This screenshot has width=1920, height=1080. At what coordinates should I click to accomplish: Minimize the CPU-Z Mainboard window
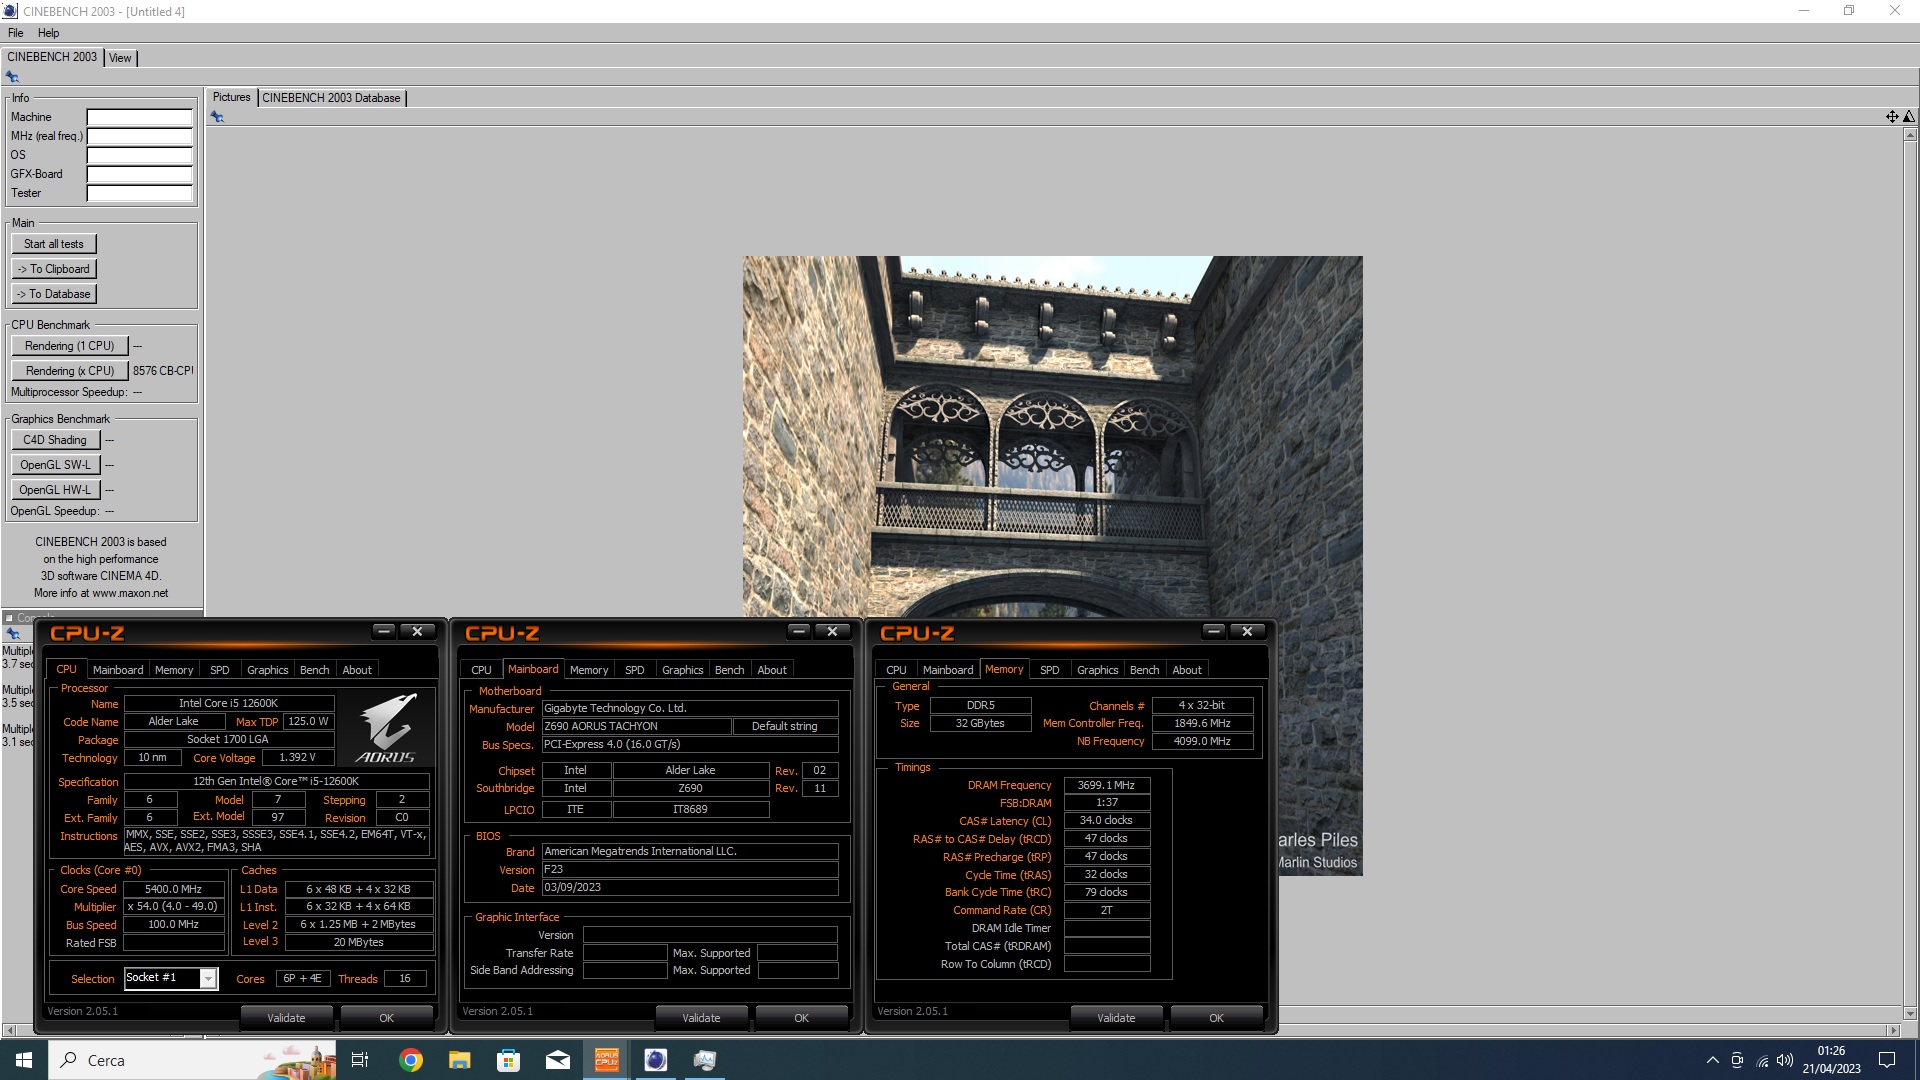pos(798,631)
